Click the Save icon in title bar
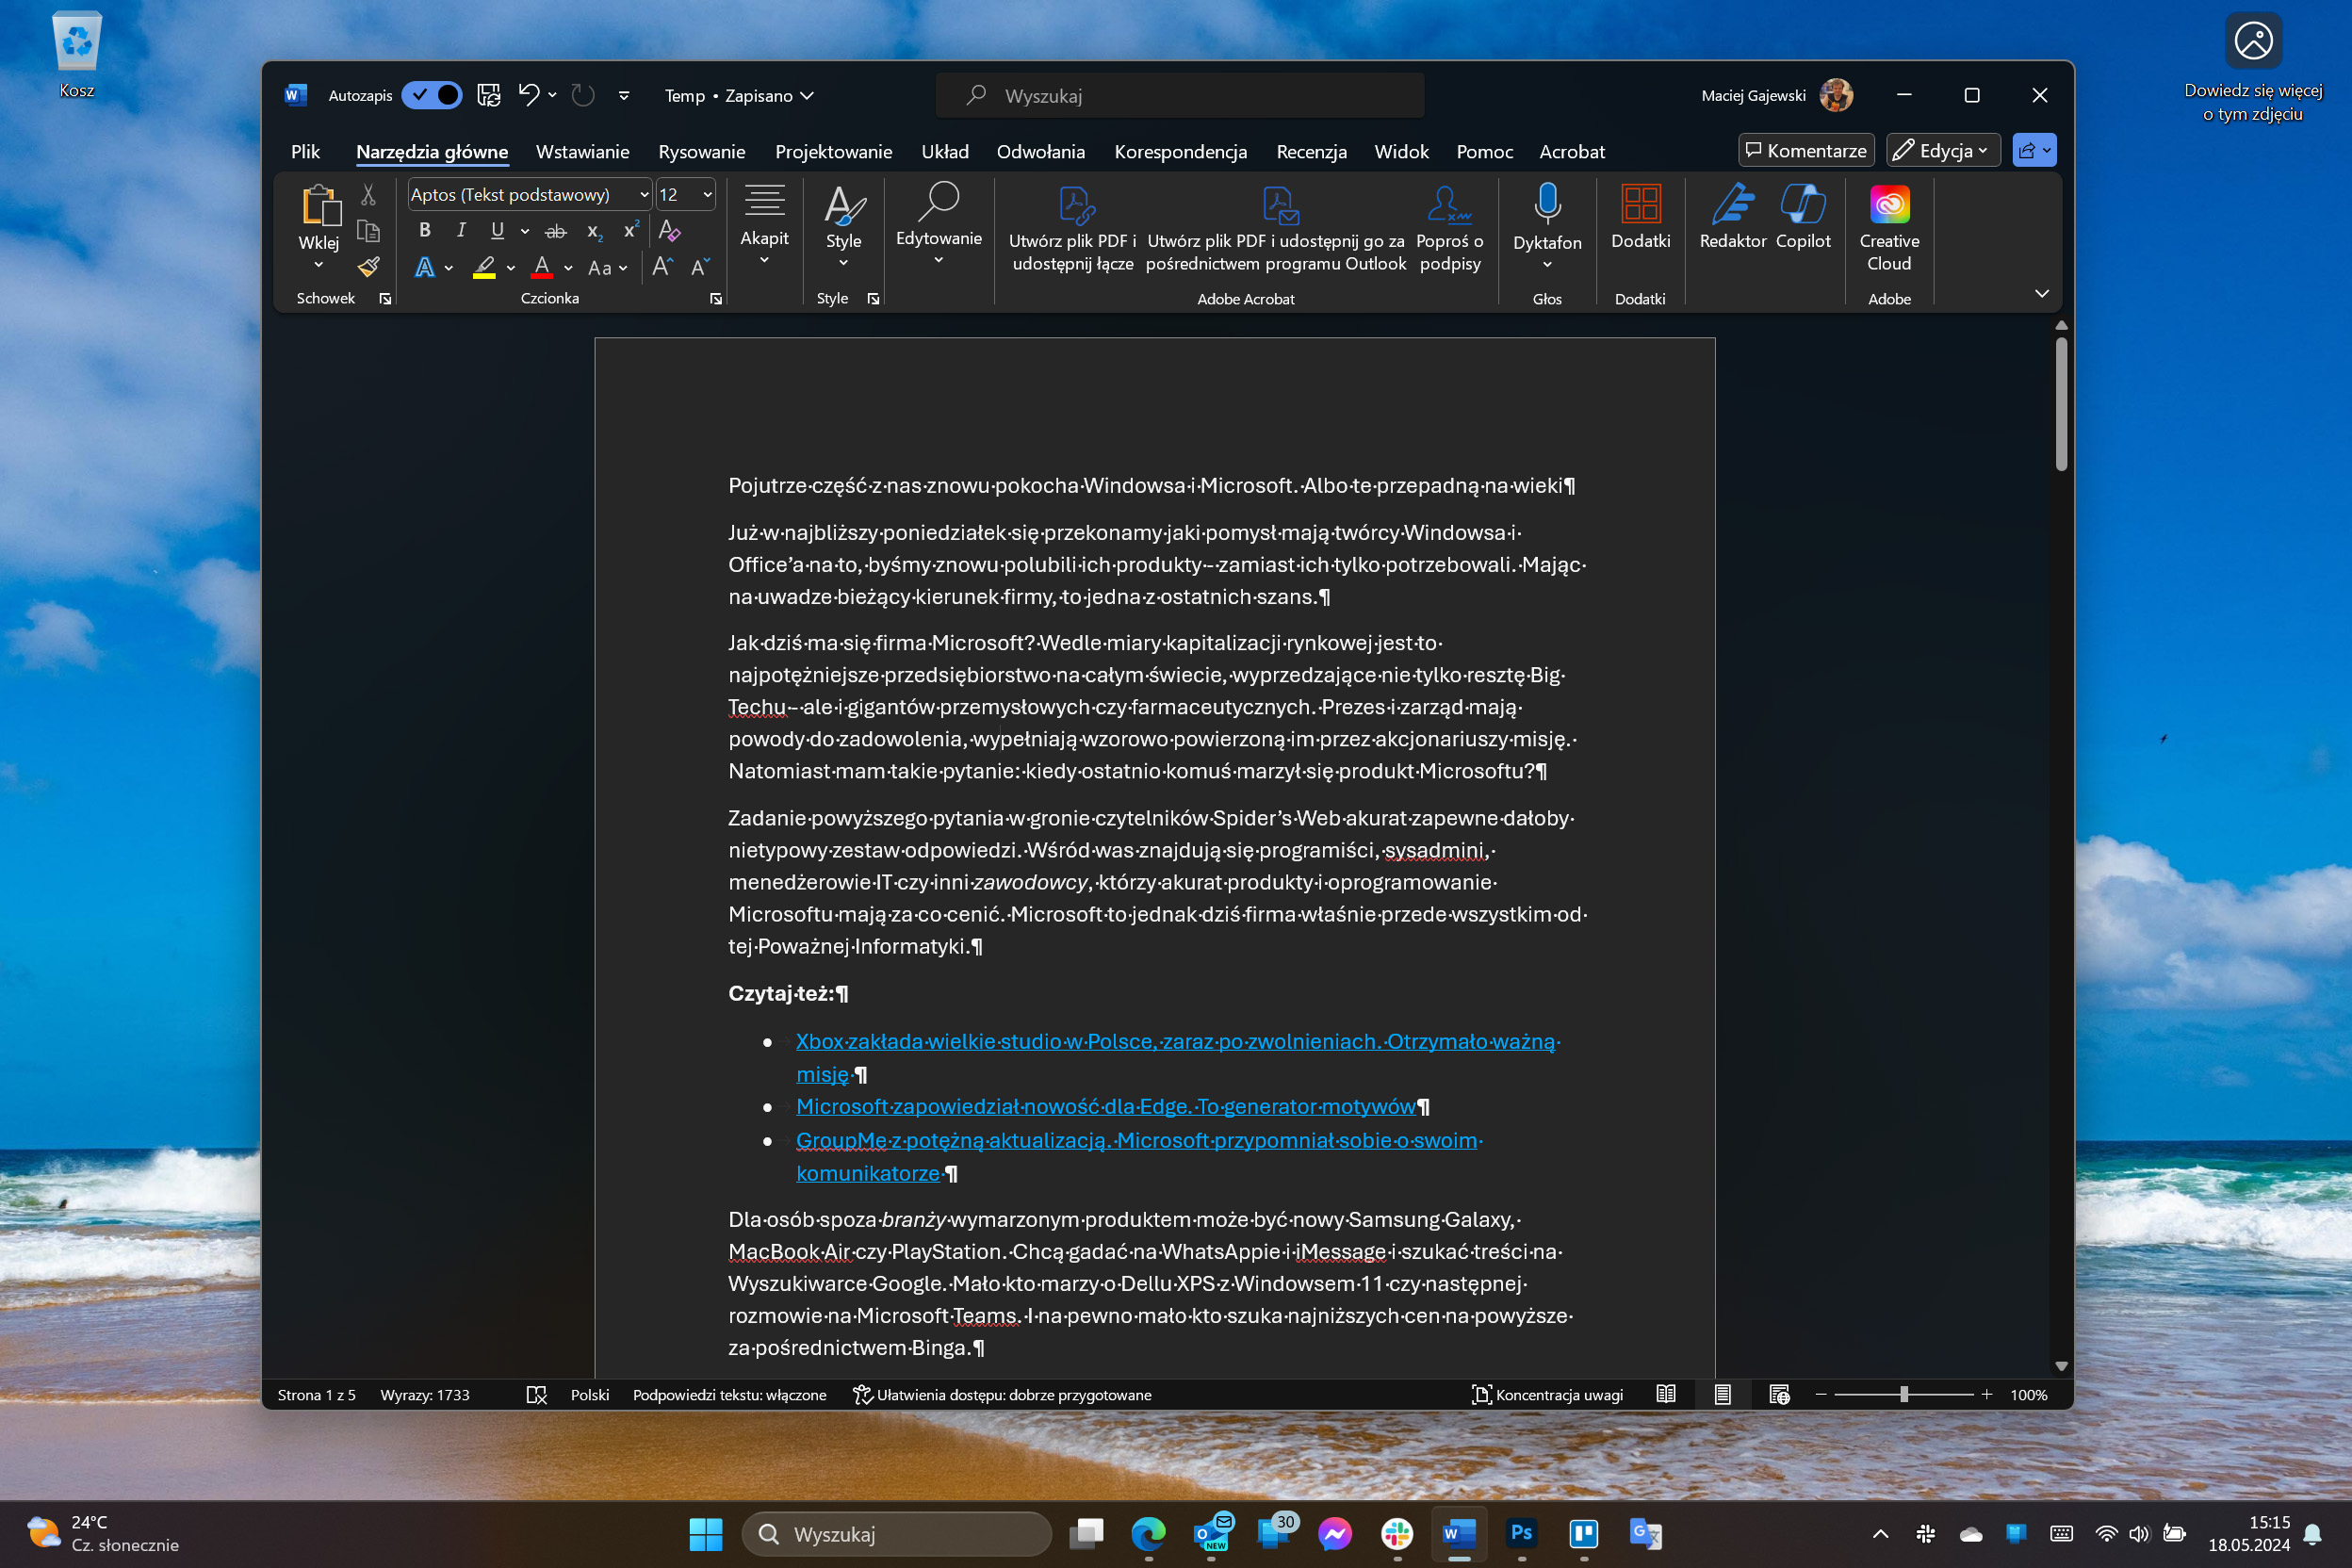 pos(488,95)
